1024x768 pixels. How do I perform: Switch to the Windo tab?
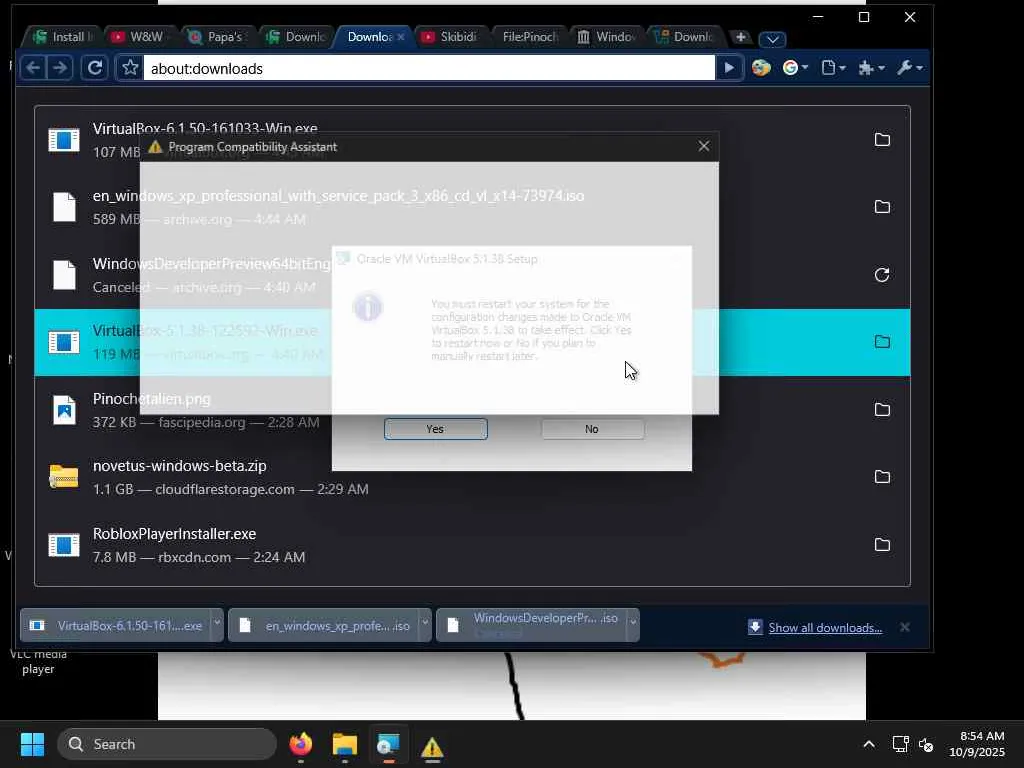pyautogui.click(x=607, y=37)
